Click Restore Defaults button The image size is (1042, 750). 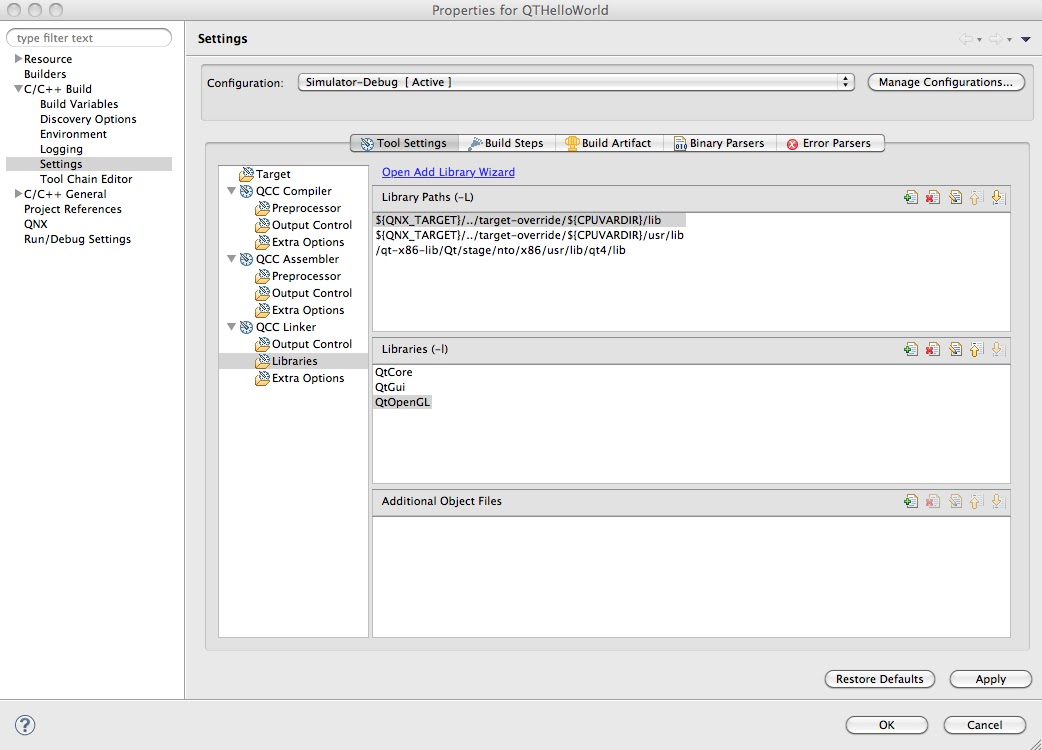[879, 679]
